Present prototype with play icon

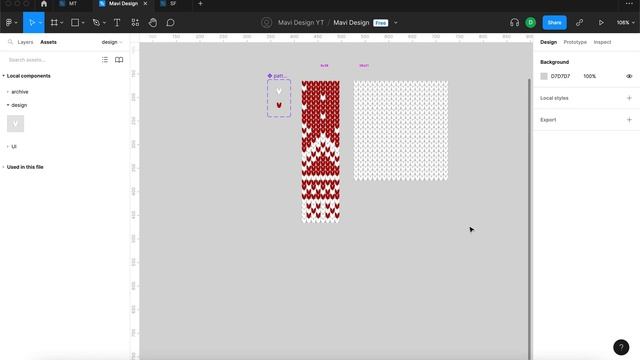pos(601,23)
